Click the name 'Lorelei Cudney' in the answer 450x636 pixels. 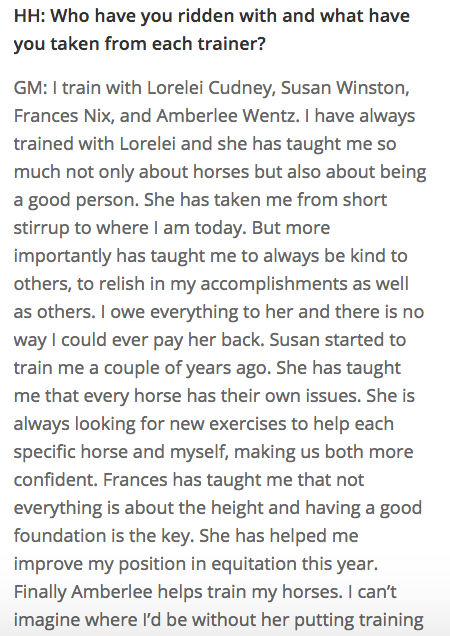tap(209, 88)
